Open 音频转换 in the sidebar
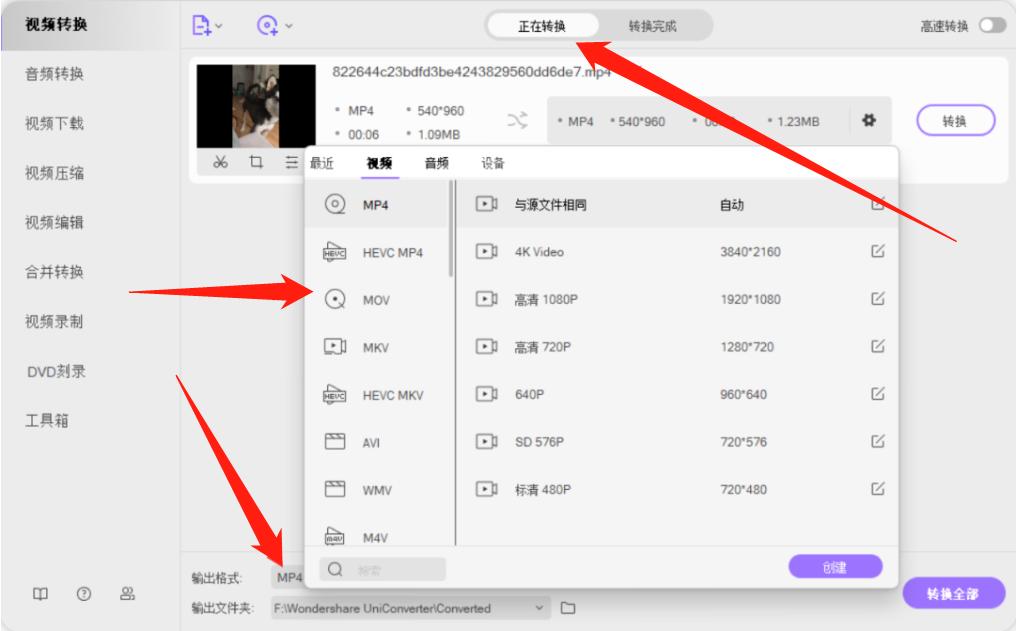 [x=54, y=74]
